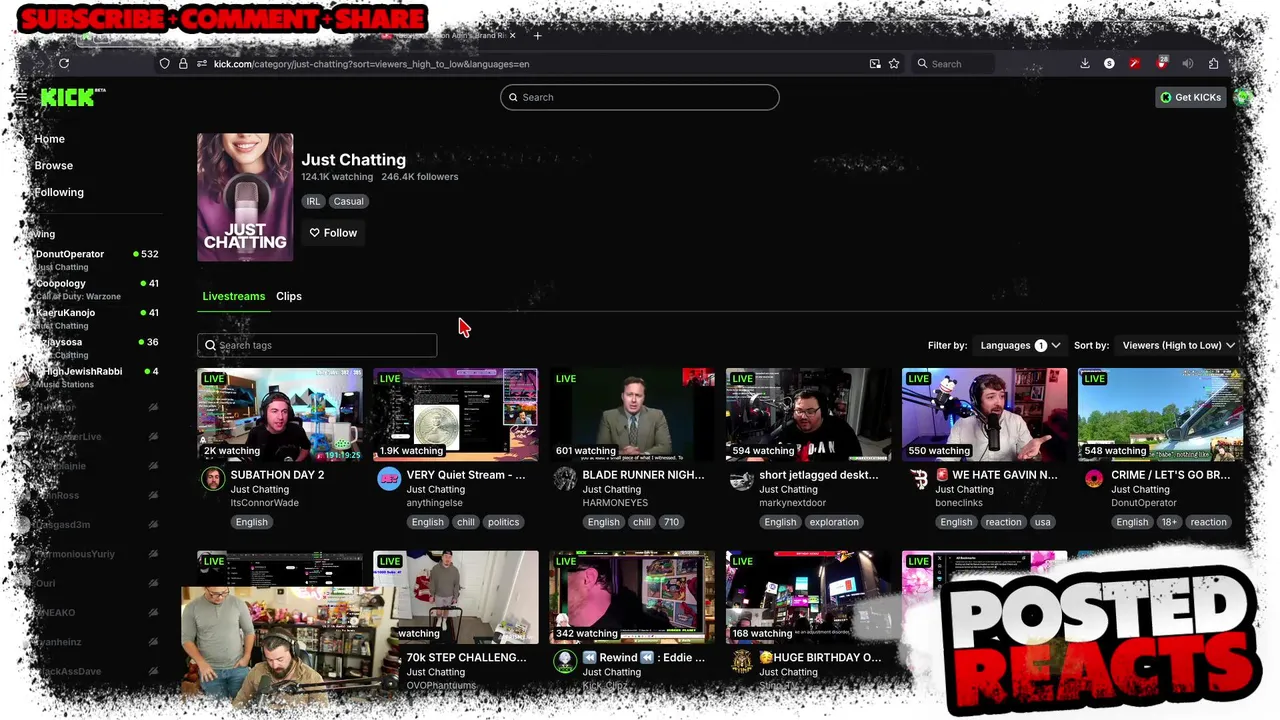Click the "246.4K followers" text
This screenshot has width=1280, height=720.
[420, 177]
